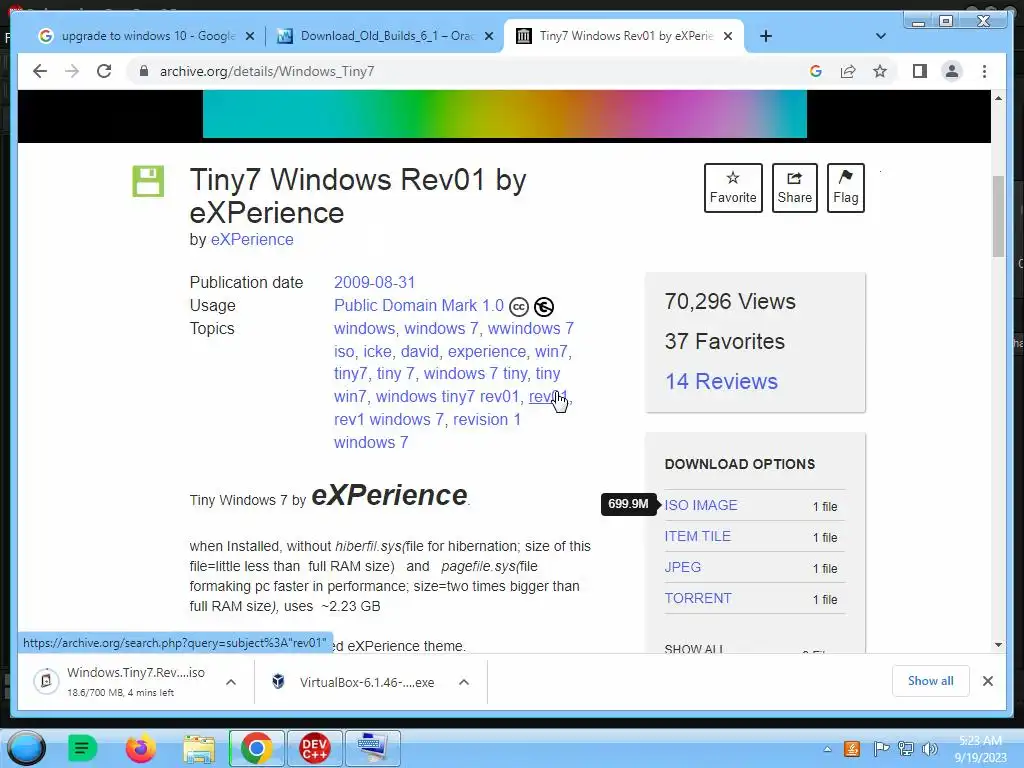
Task: Expand options for the VirtualBox exe download
Action: [464, 682]
